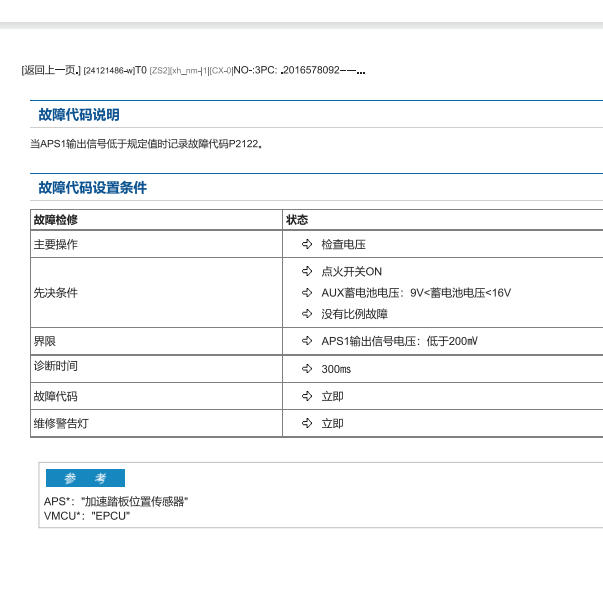Click the 300ms value

tap(336, 369)
